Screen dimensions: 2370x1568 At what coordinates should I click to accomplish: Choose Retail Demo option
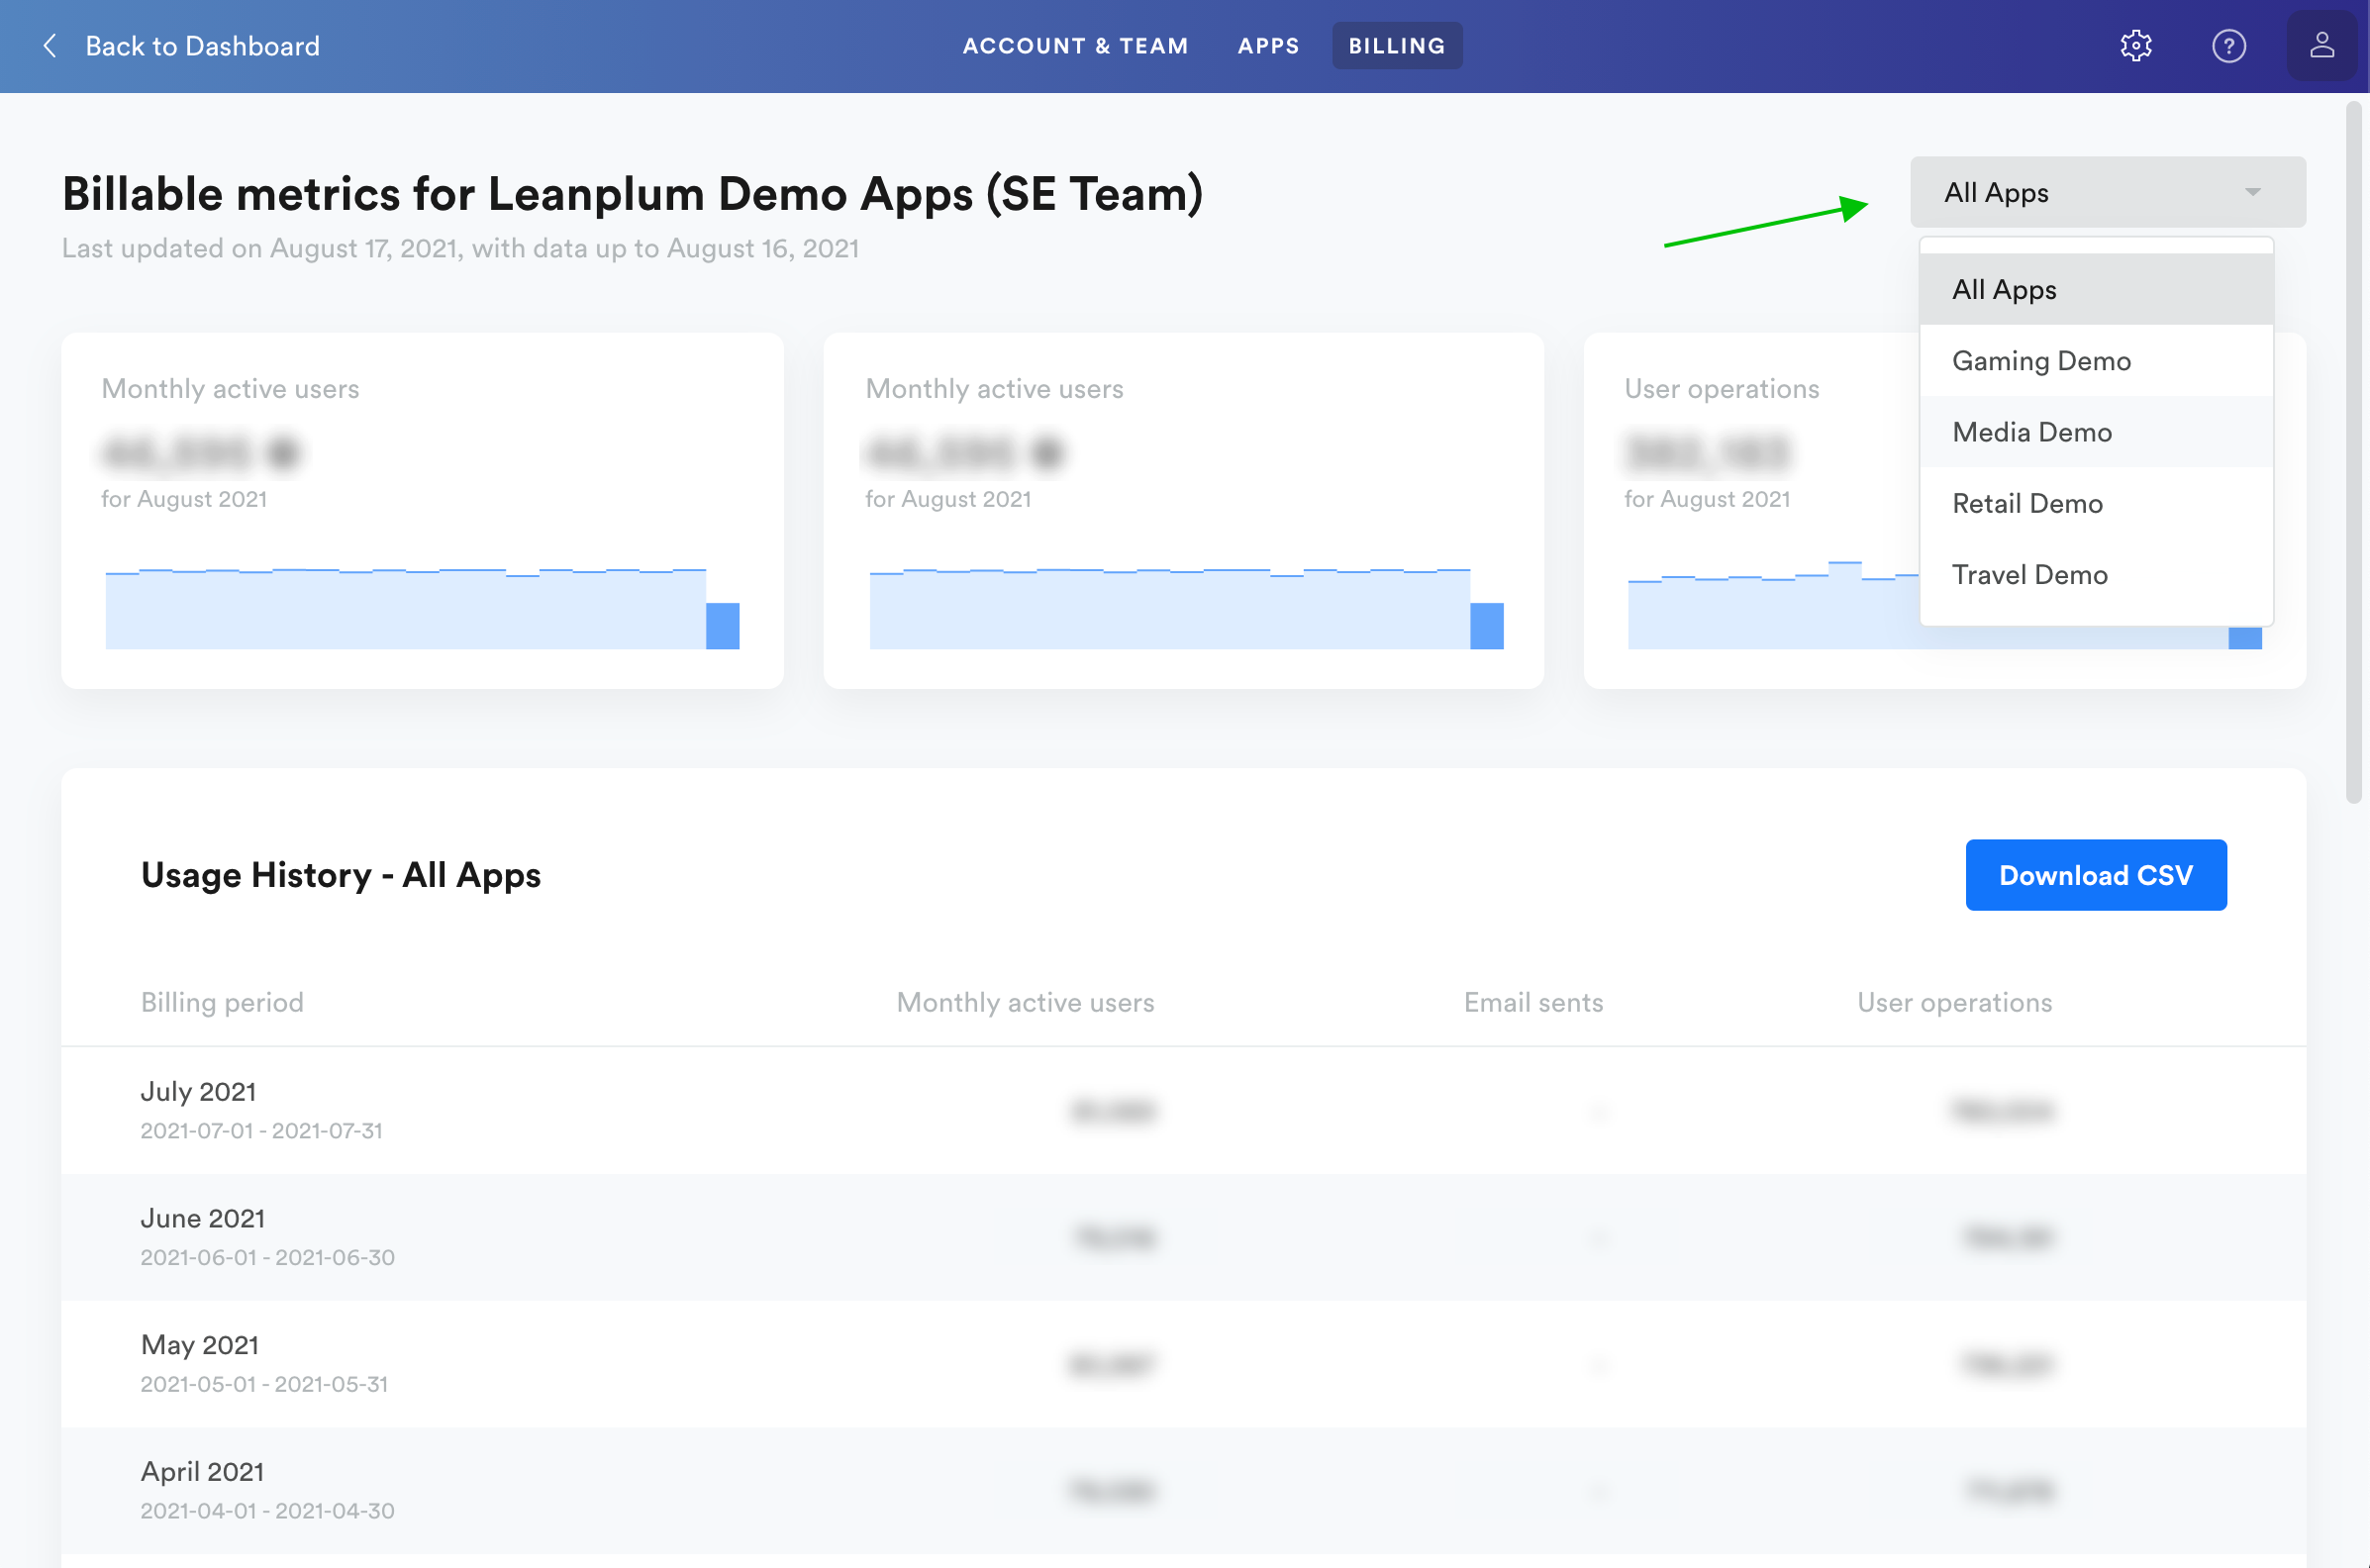(x=2027, y=503)
